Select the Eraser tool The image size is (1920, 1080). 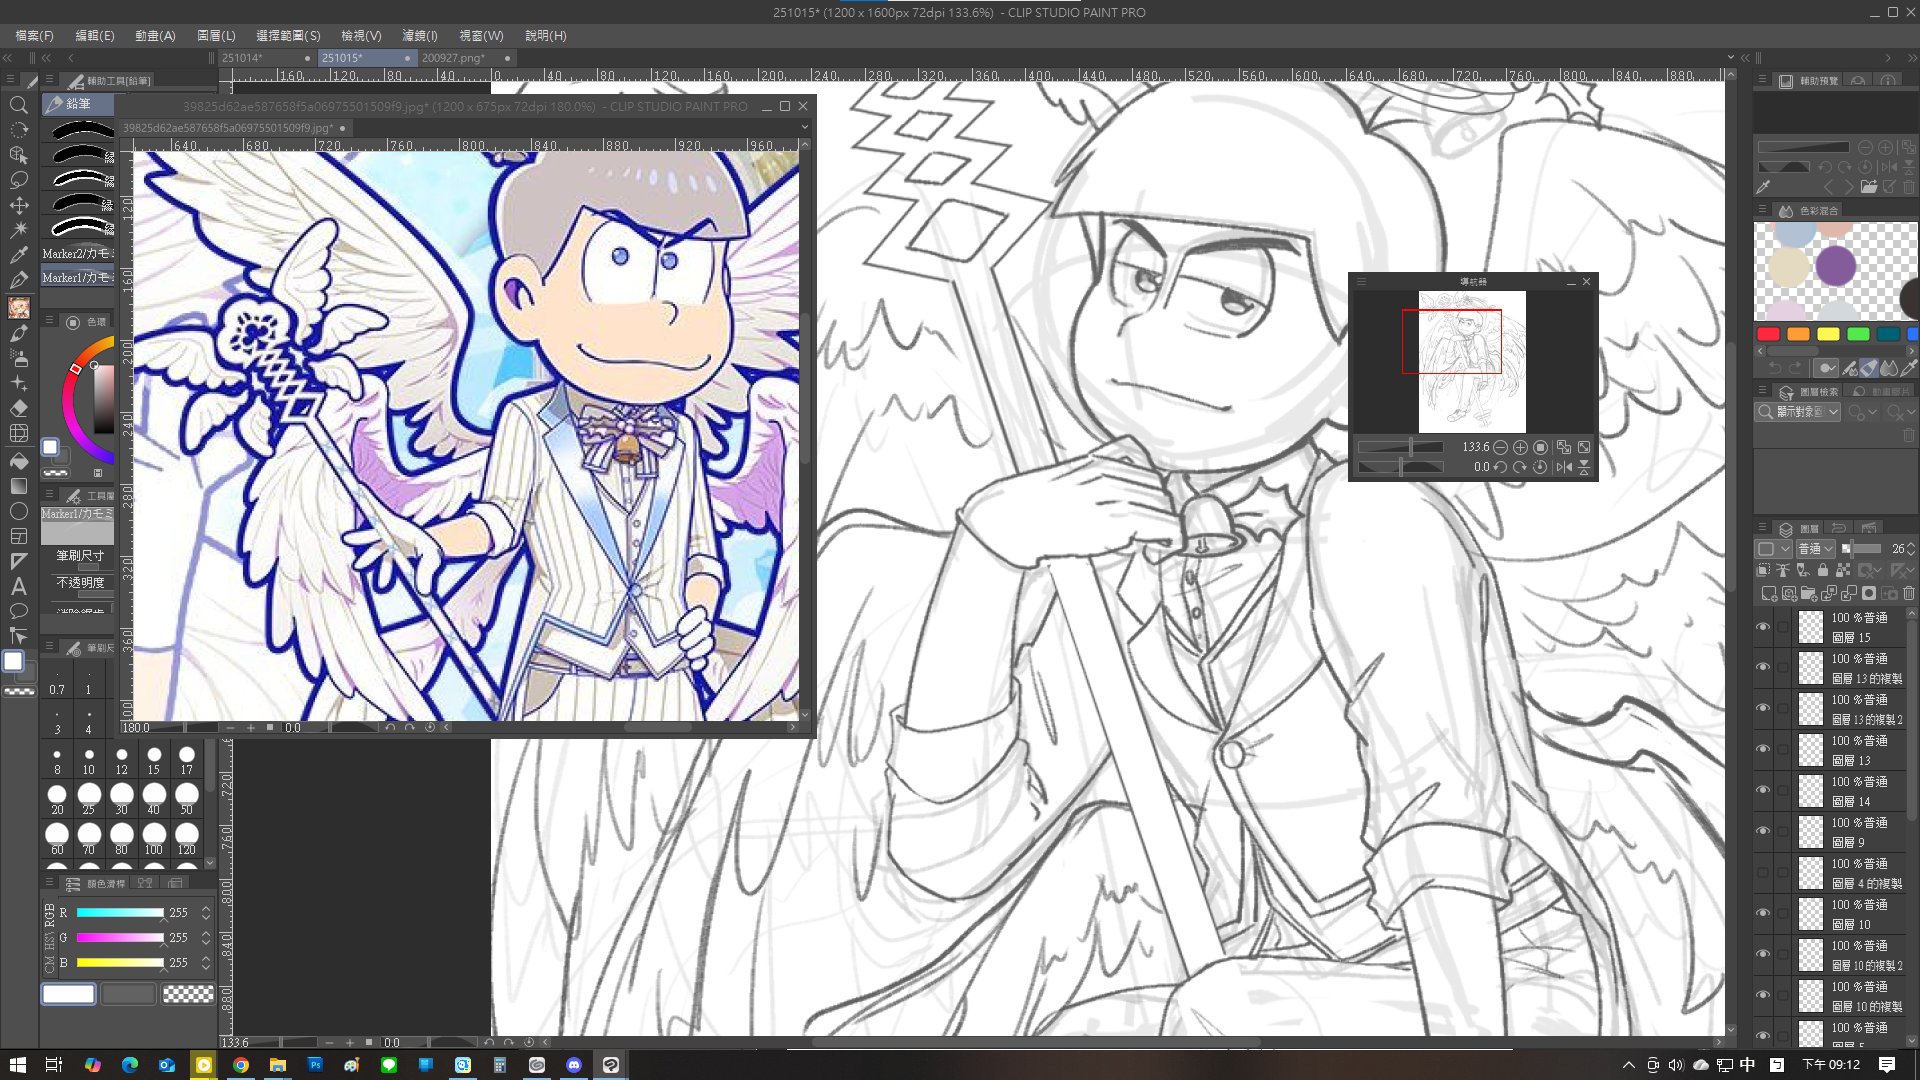(x=18, y=408)
